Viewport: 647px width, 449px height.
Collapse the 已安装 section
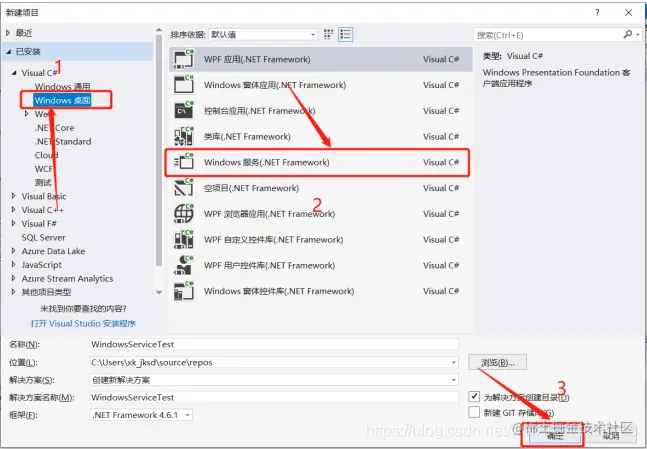point(8,52)
